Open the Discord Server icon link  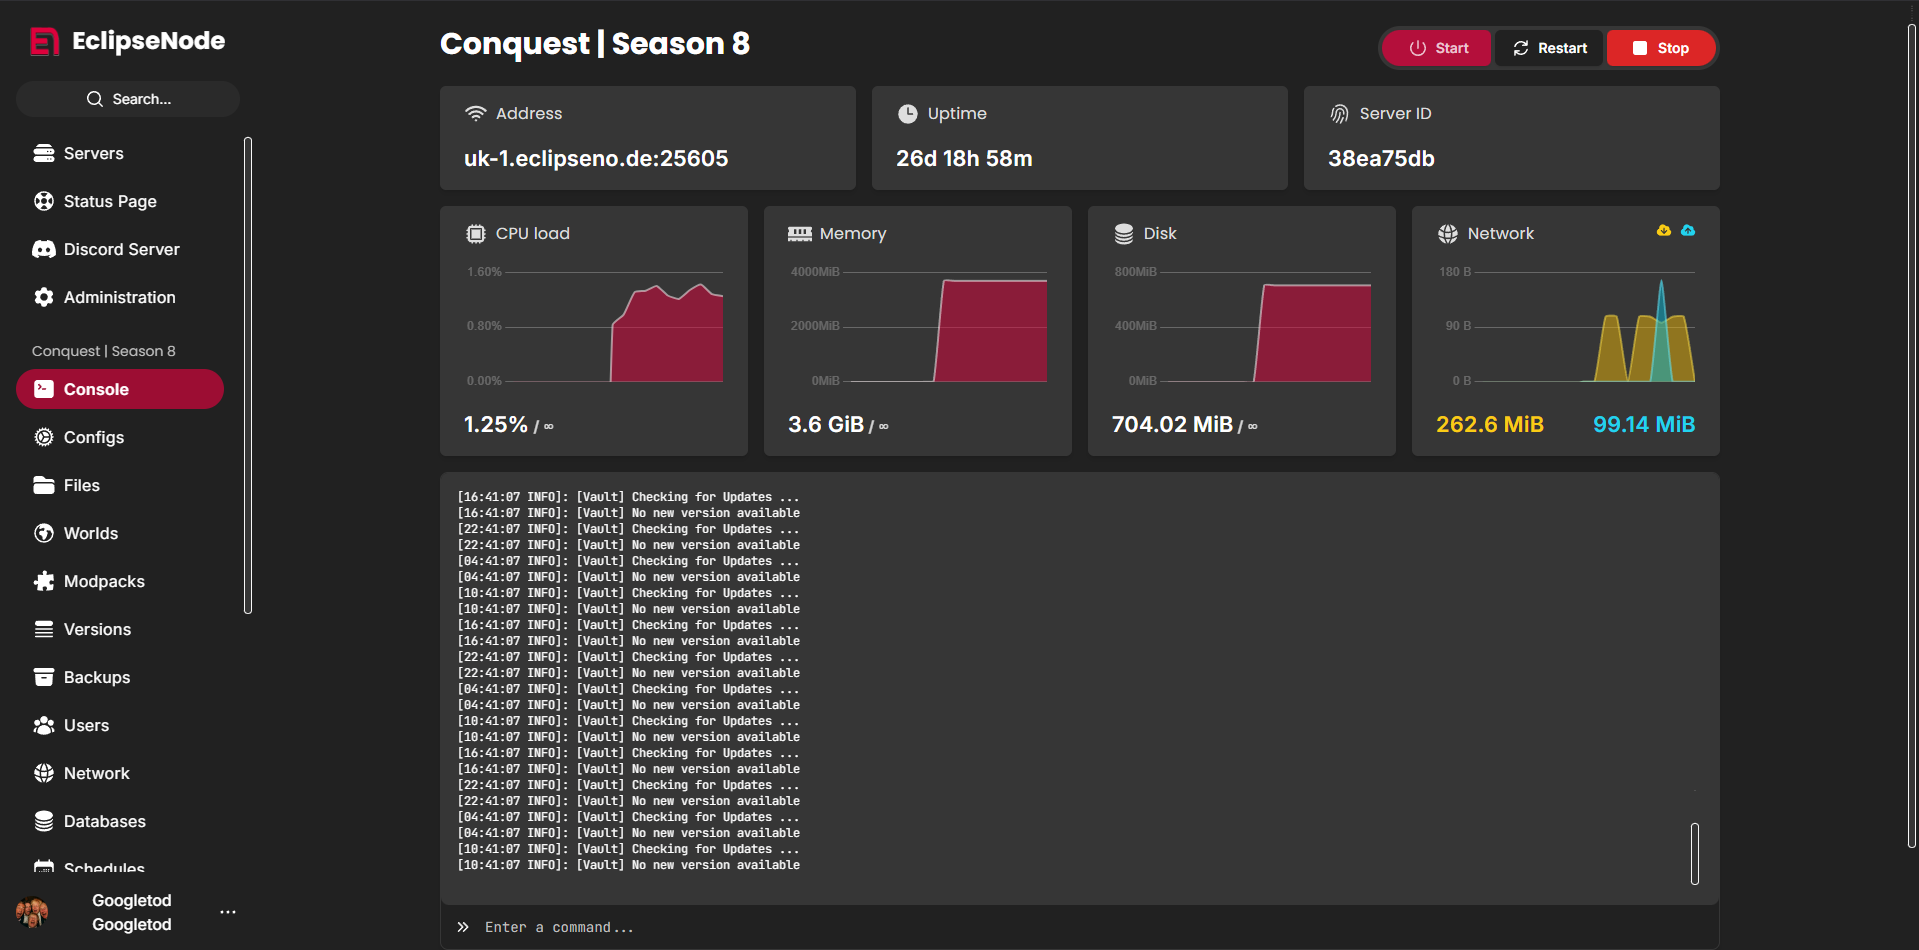point(44,249)
